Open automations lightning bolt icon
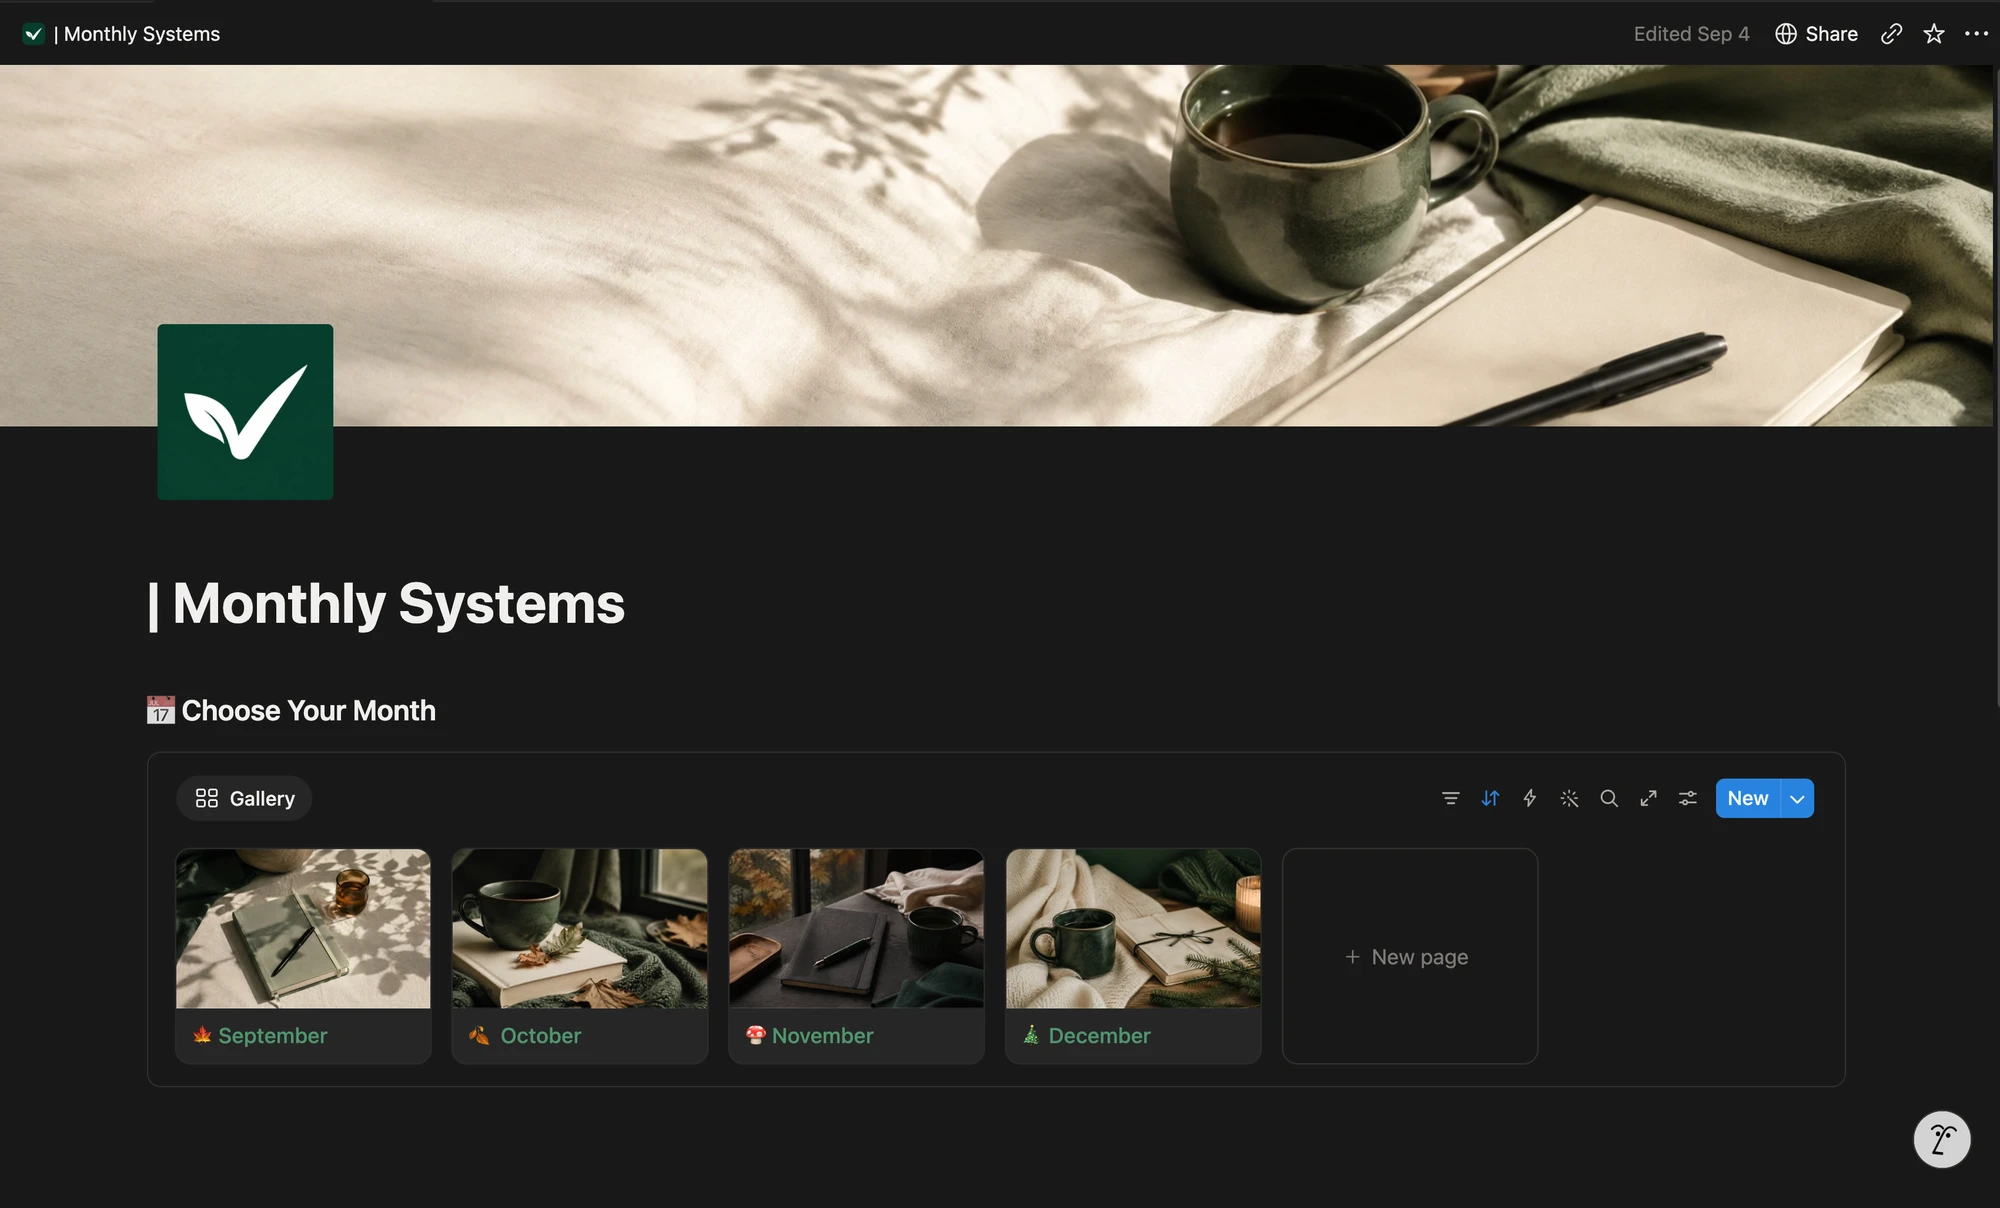Screen dimensions: 2000x1208 coord(1529,798)
